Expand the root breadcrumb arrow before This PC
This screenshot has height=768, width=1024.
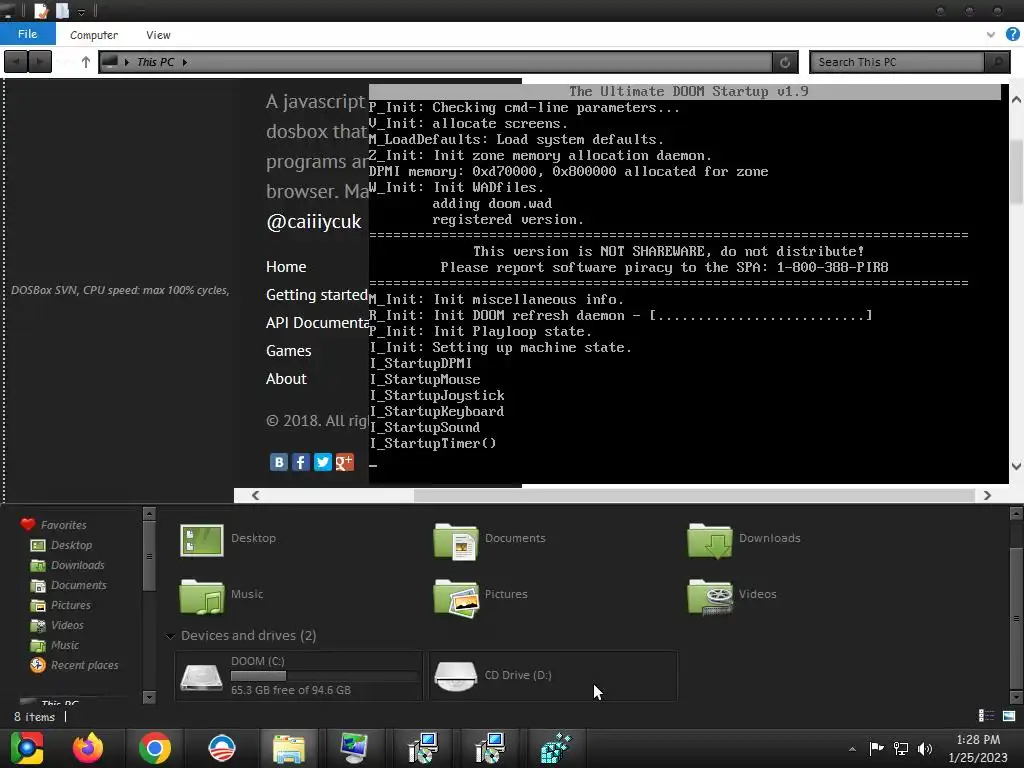tap(127, 62)
